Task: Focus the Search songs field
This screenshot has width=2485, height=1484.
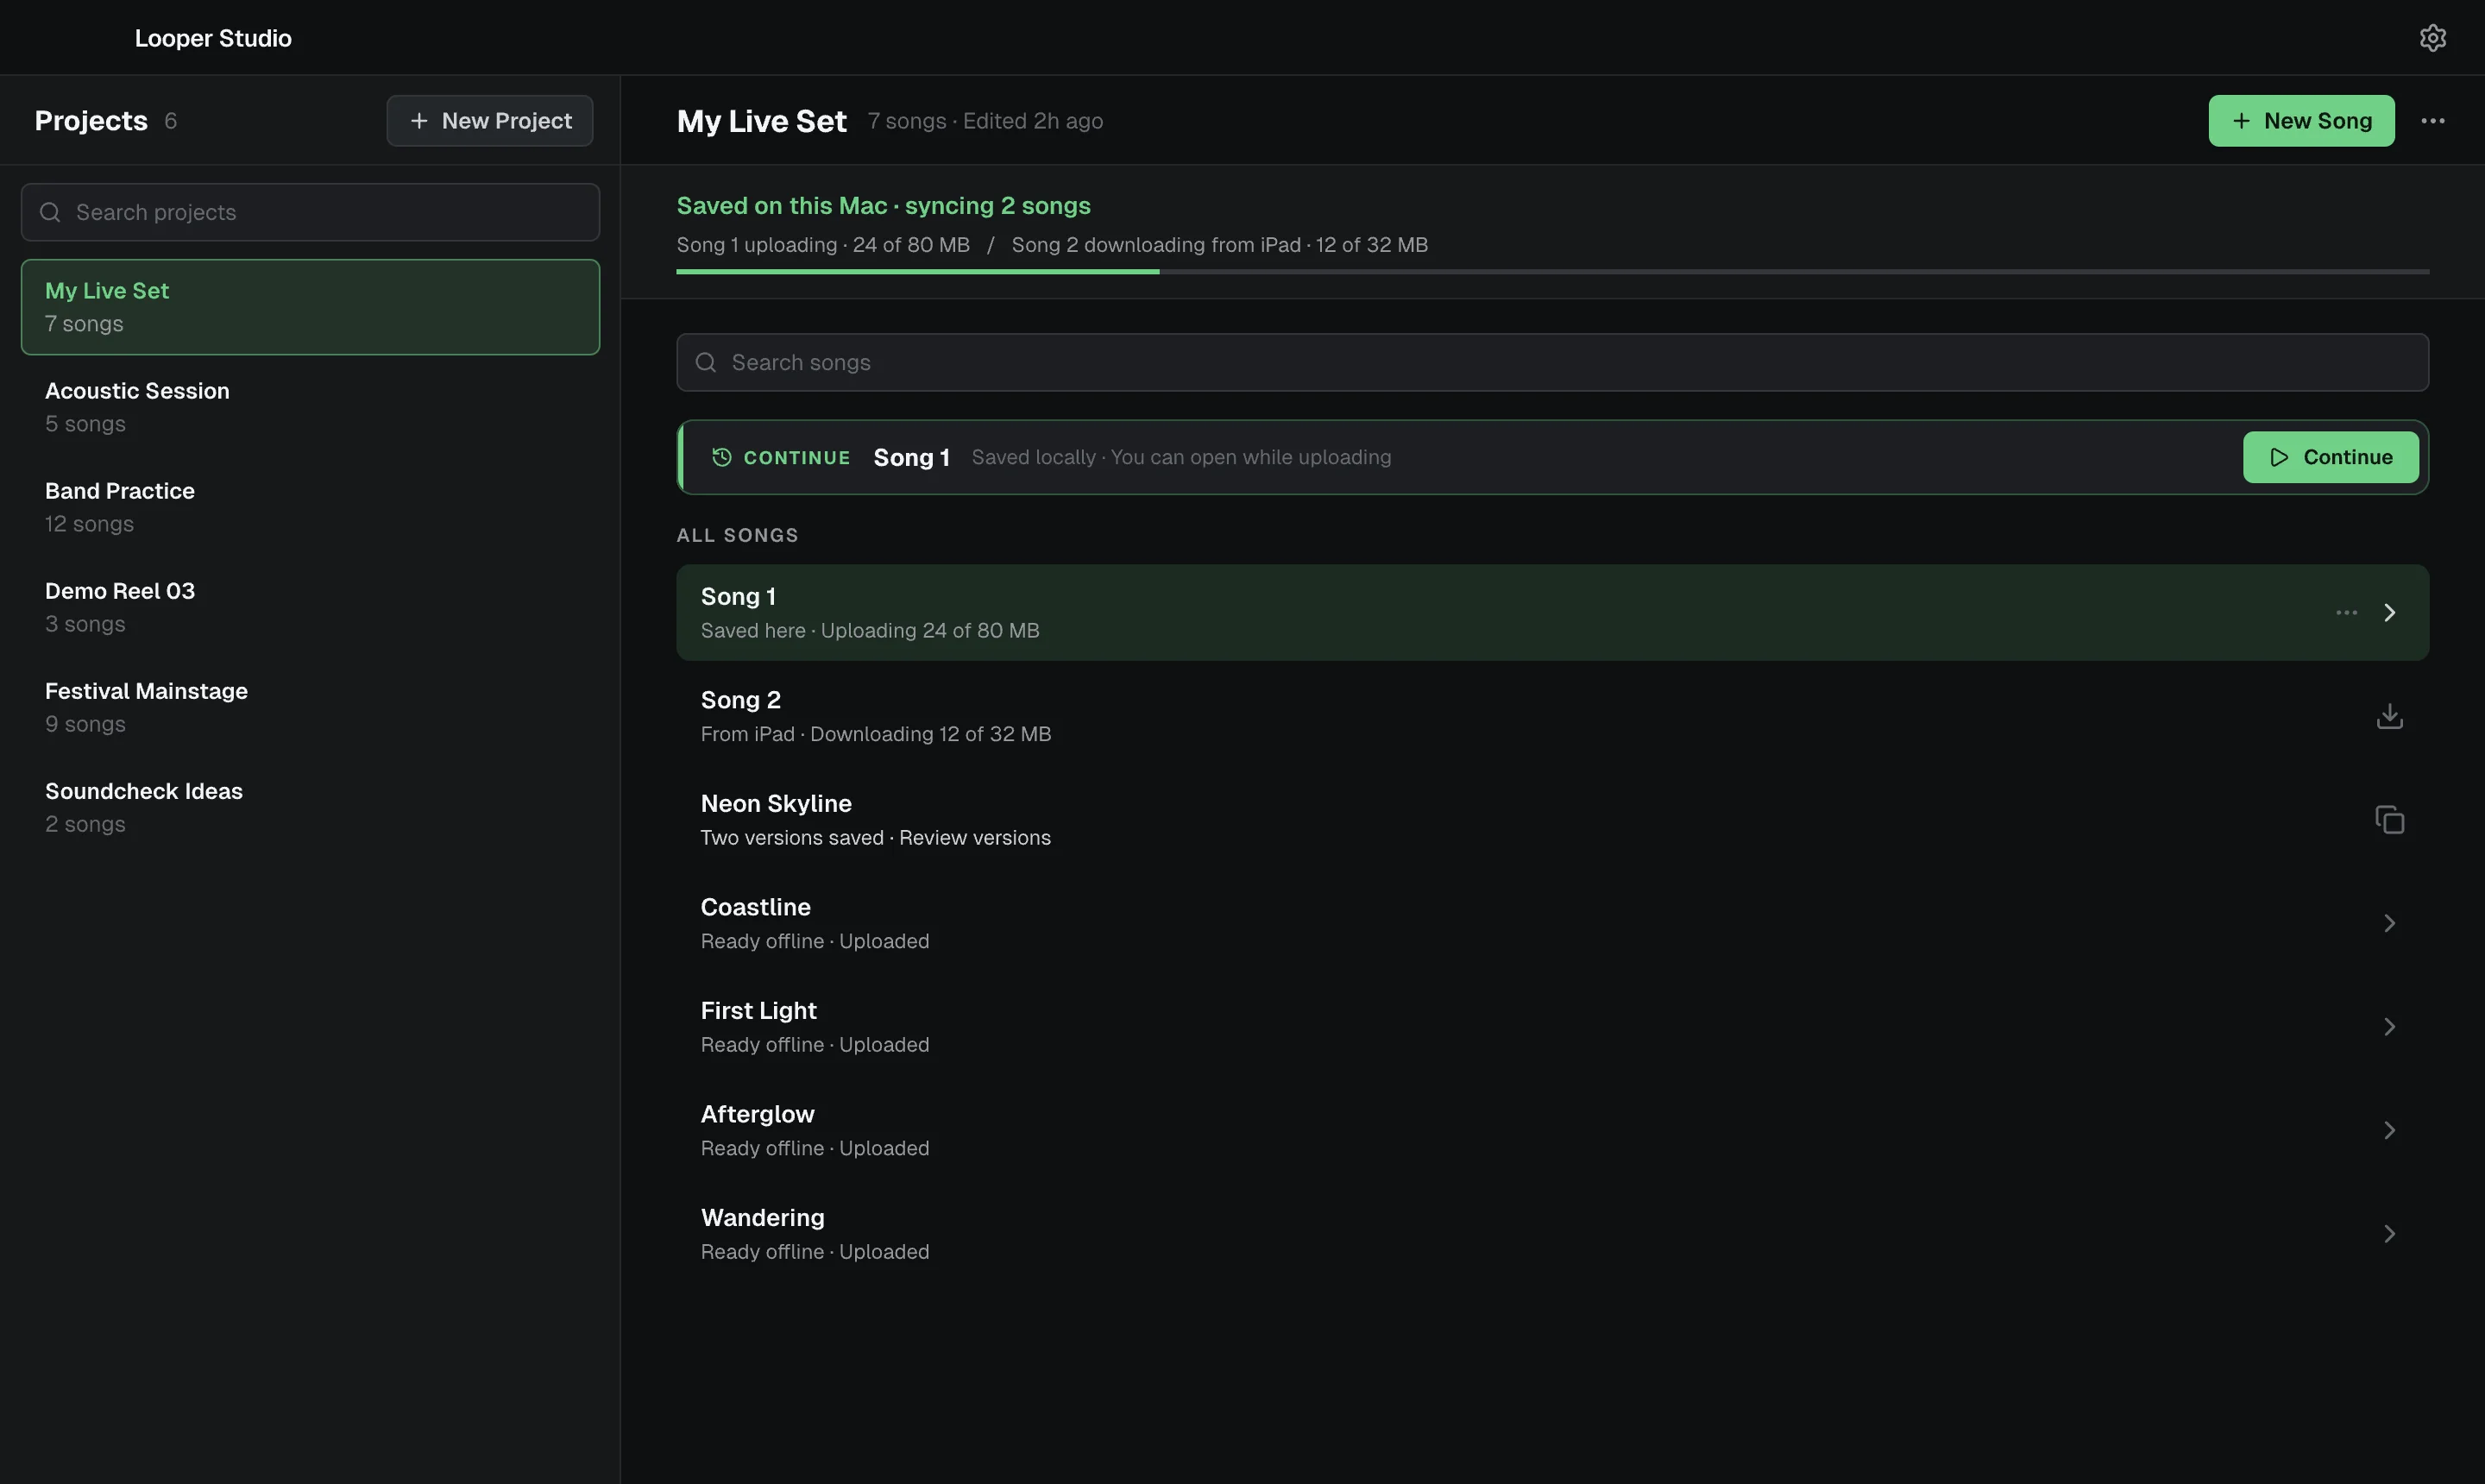Action: [x=1552, y=362]
